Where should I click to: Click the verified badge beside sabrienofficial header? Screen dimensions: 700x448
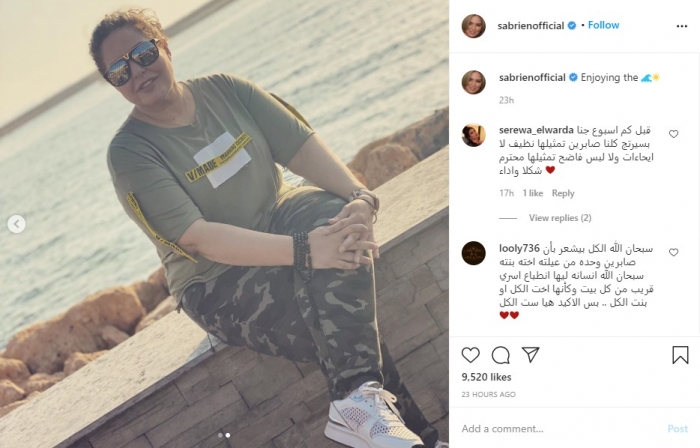(x=572, y=26)
